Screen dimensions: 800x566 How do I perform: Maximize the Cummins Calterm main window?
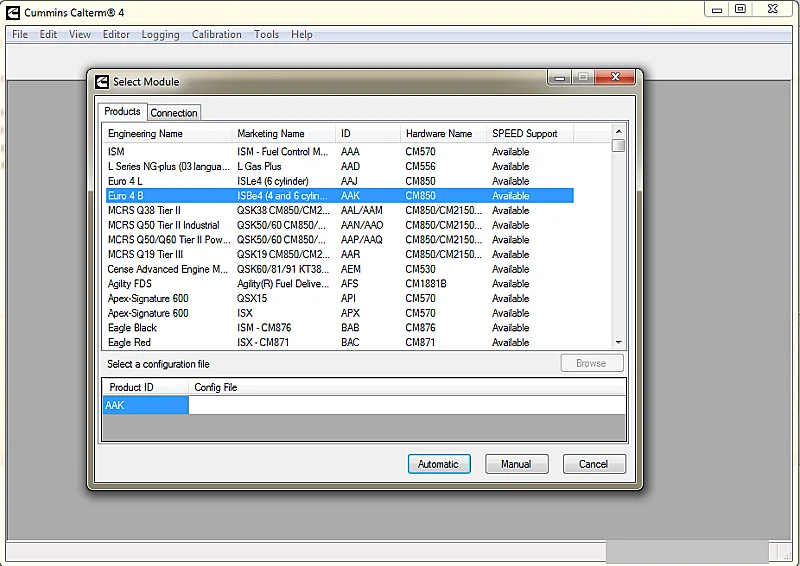coord(740,9)
